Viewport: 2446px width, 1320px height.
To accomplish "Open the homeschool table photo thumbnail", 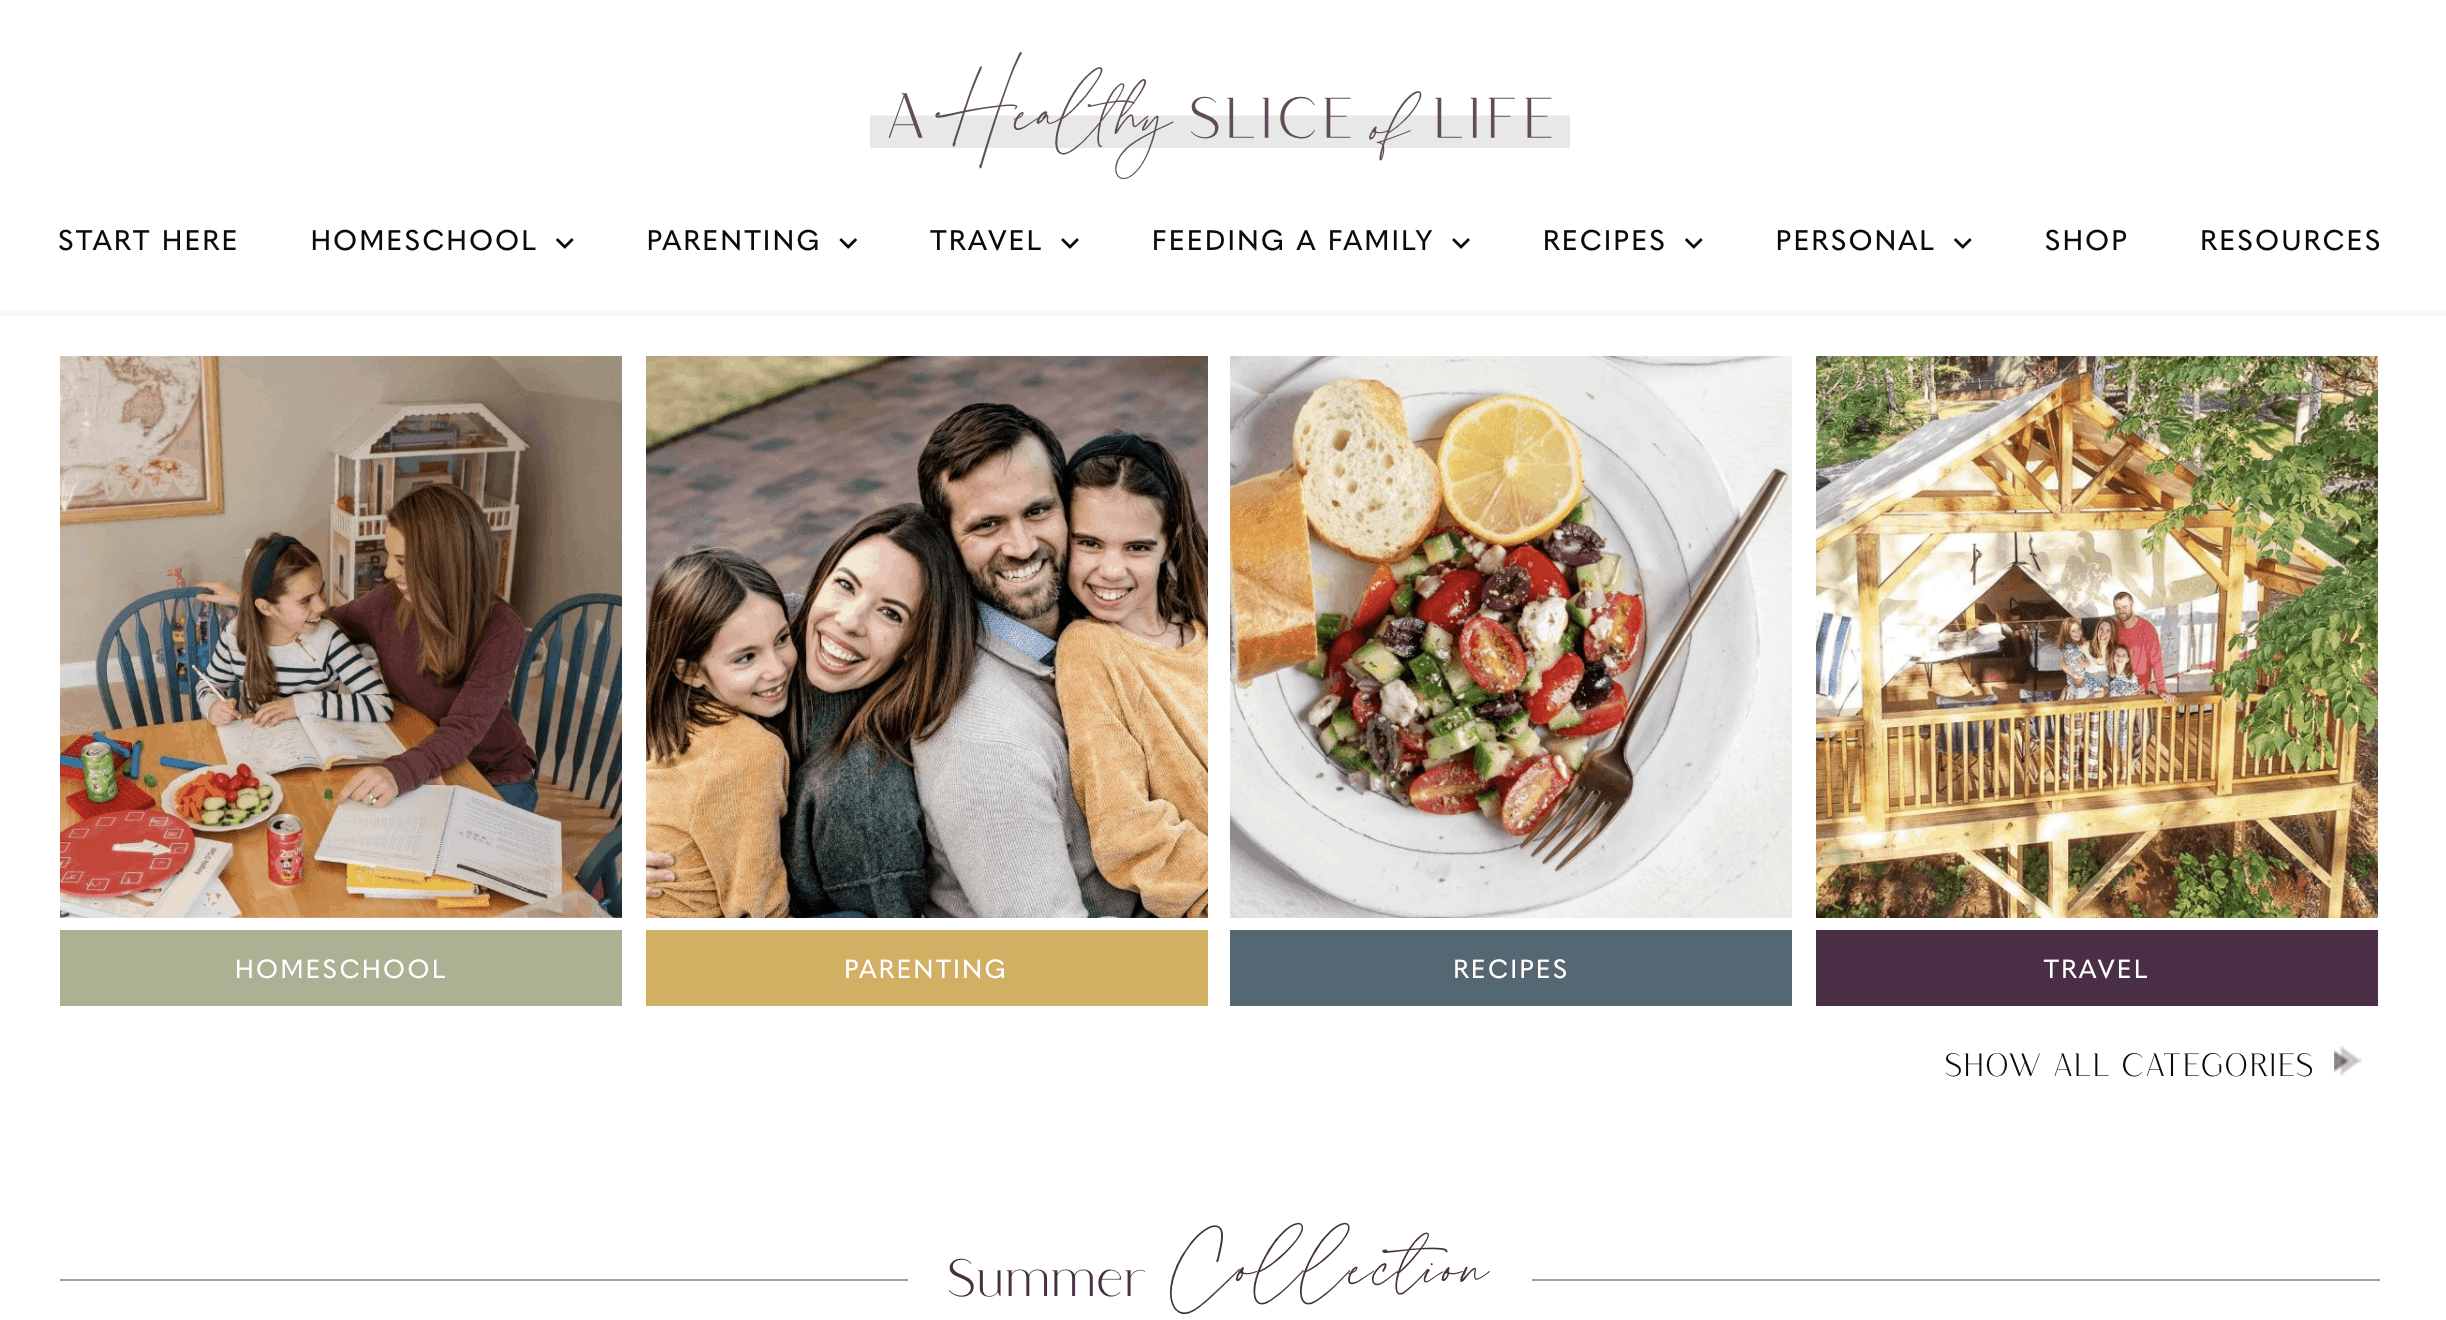I will pos(341,637).
